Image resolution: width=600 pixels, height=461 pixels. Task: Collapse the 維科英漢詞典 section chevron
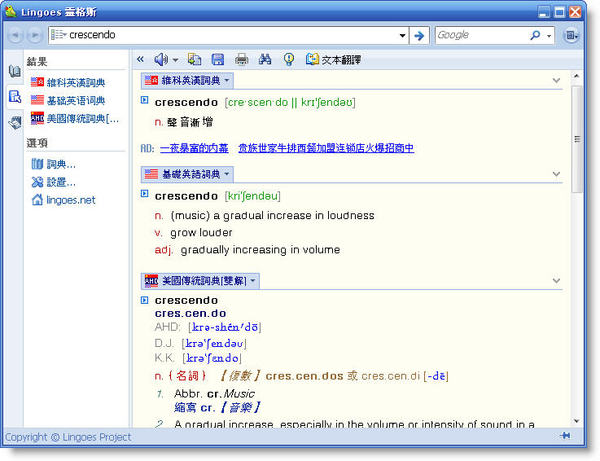pos(556,81)
